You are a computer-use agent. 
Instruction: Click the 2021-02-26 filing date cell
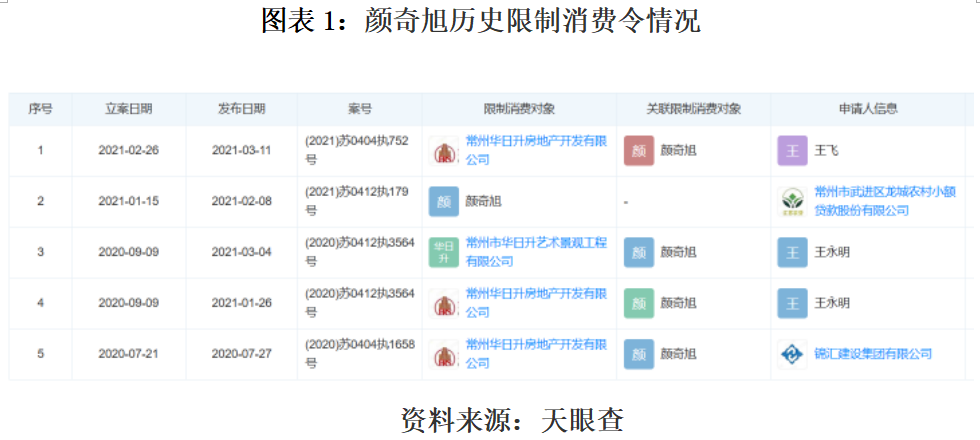(129, 151)
